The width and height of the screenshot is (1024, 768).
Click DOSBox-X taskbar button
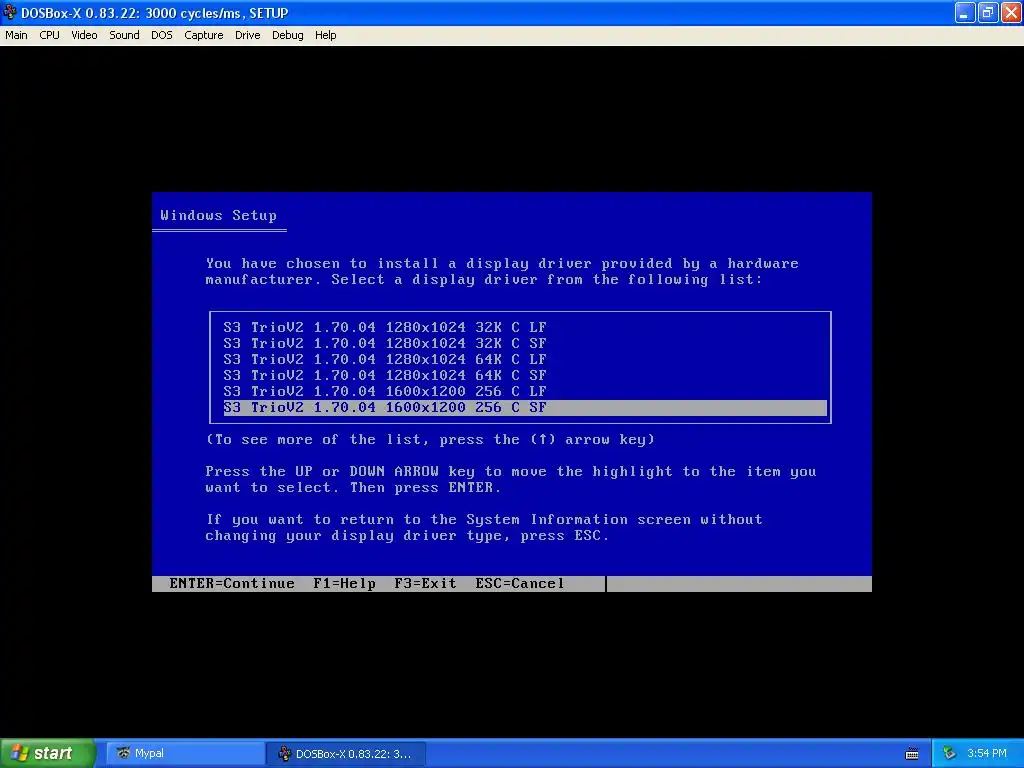(346, 754)
